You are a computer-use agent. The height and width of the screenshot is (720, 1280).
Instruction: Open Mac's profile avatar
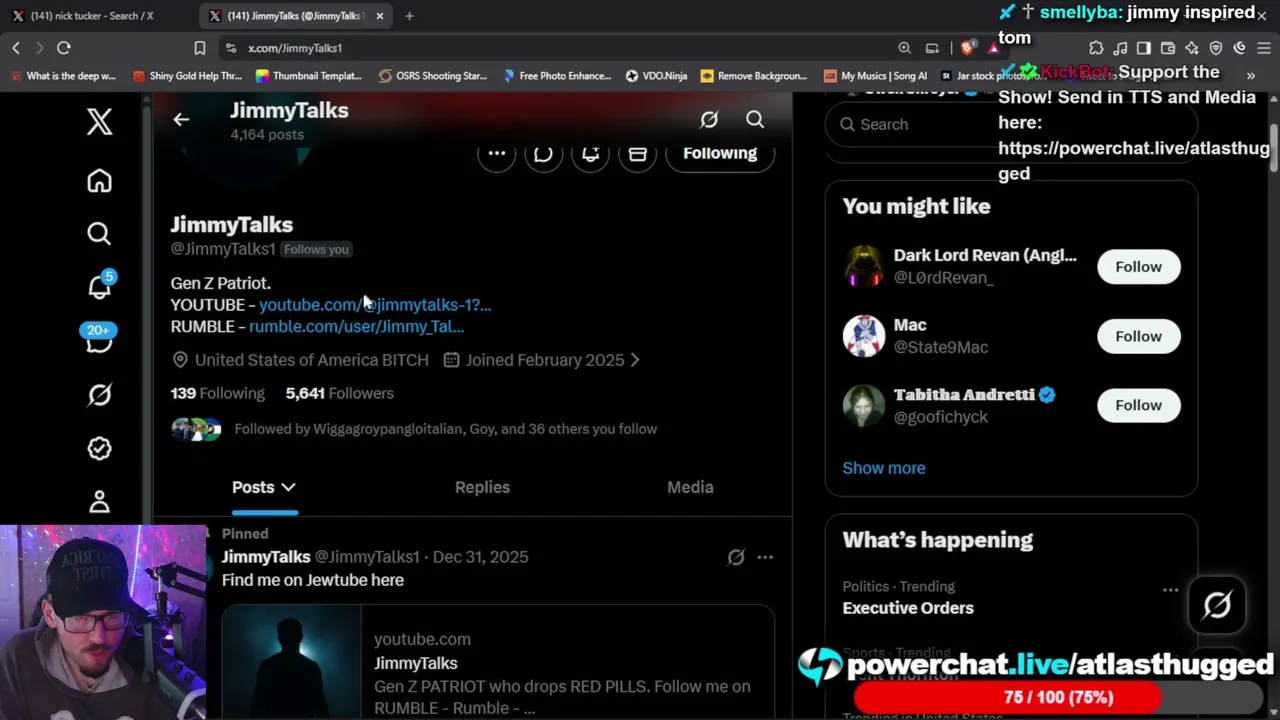(x=864, y=336)
